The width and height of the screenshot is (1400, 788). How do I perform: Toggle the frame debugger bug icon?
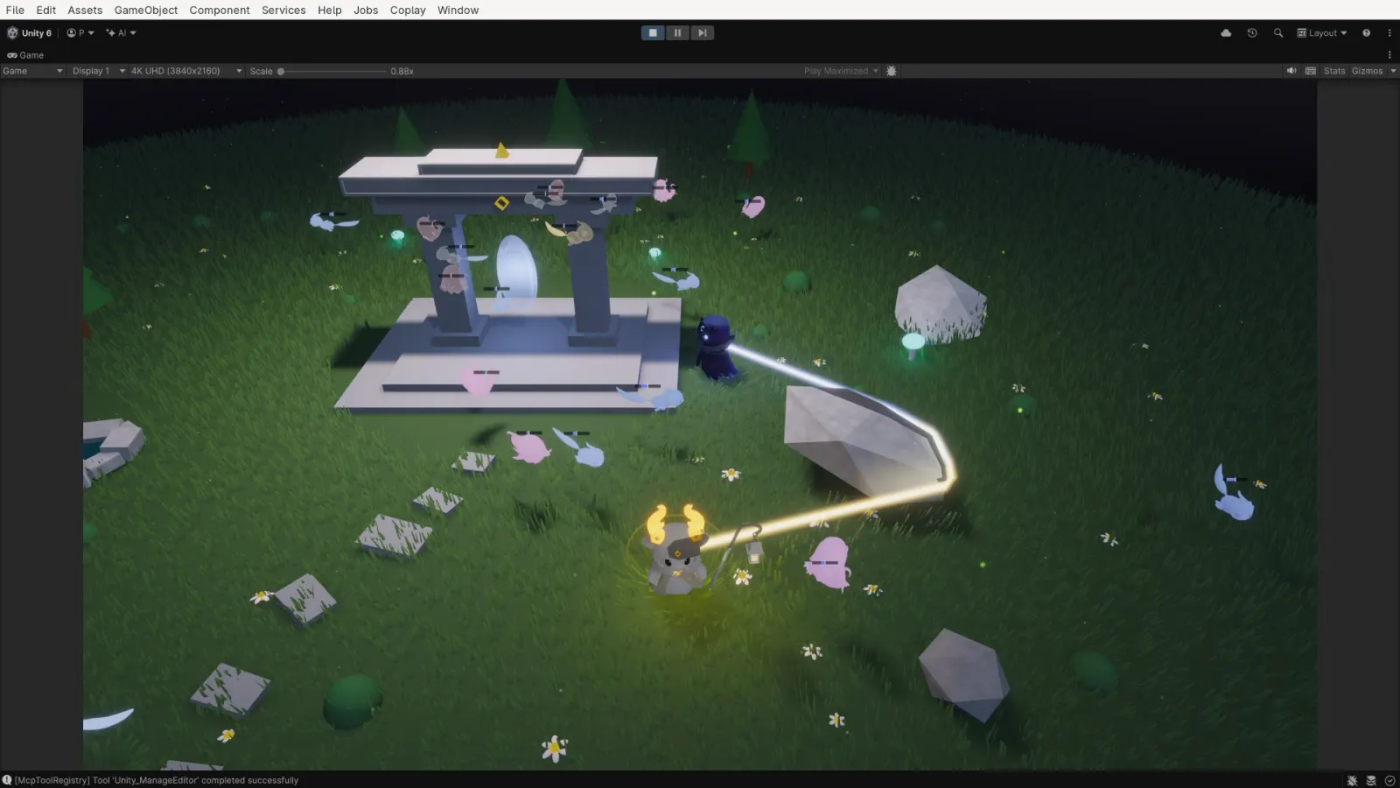click(x=892, y=71)
